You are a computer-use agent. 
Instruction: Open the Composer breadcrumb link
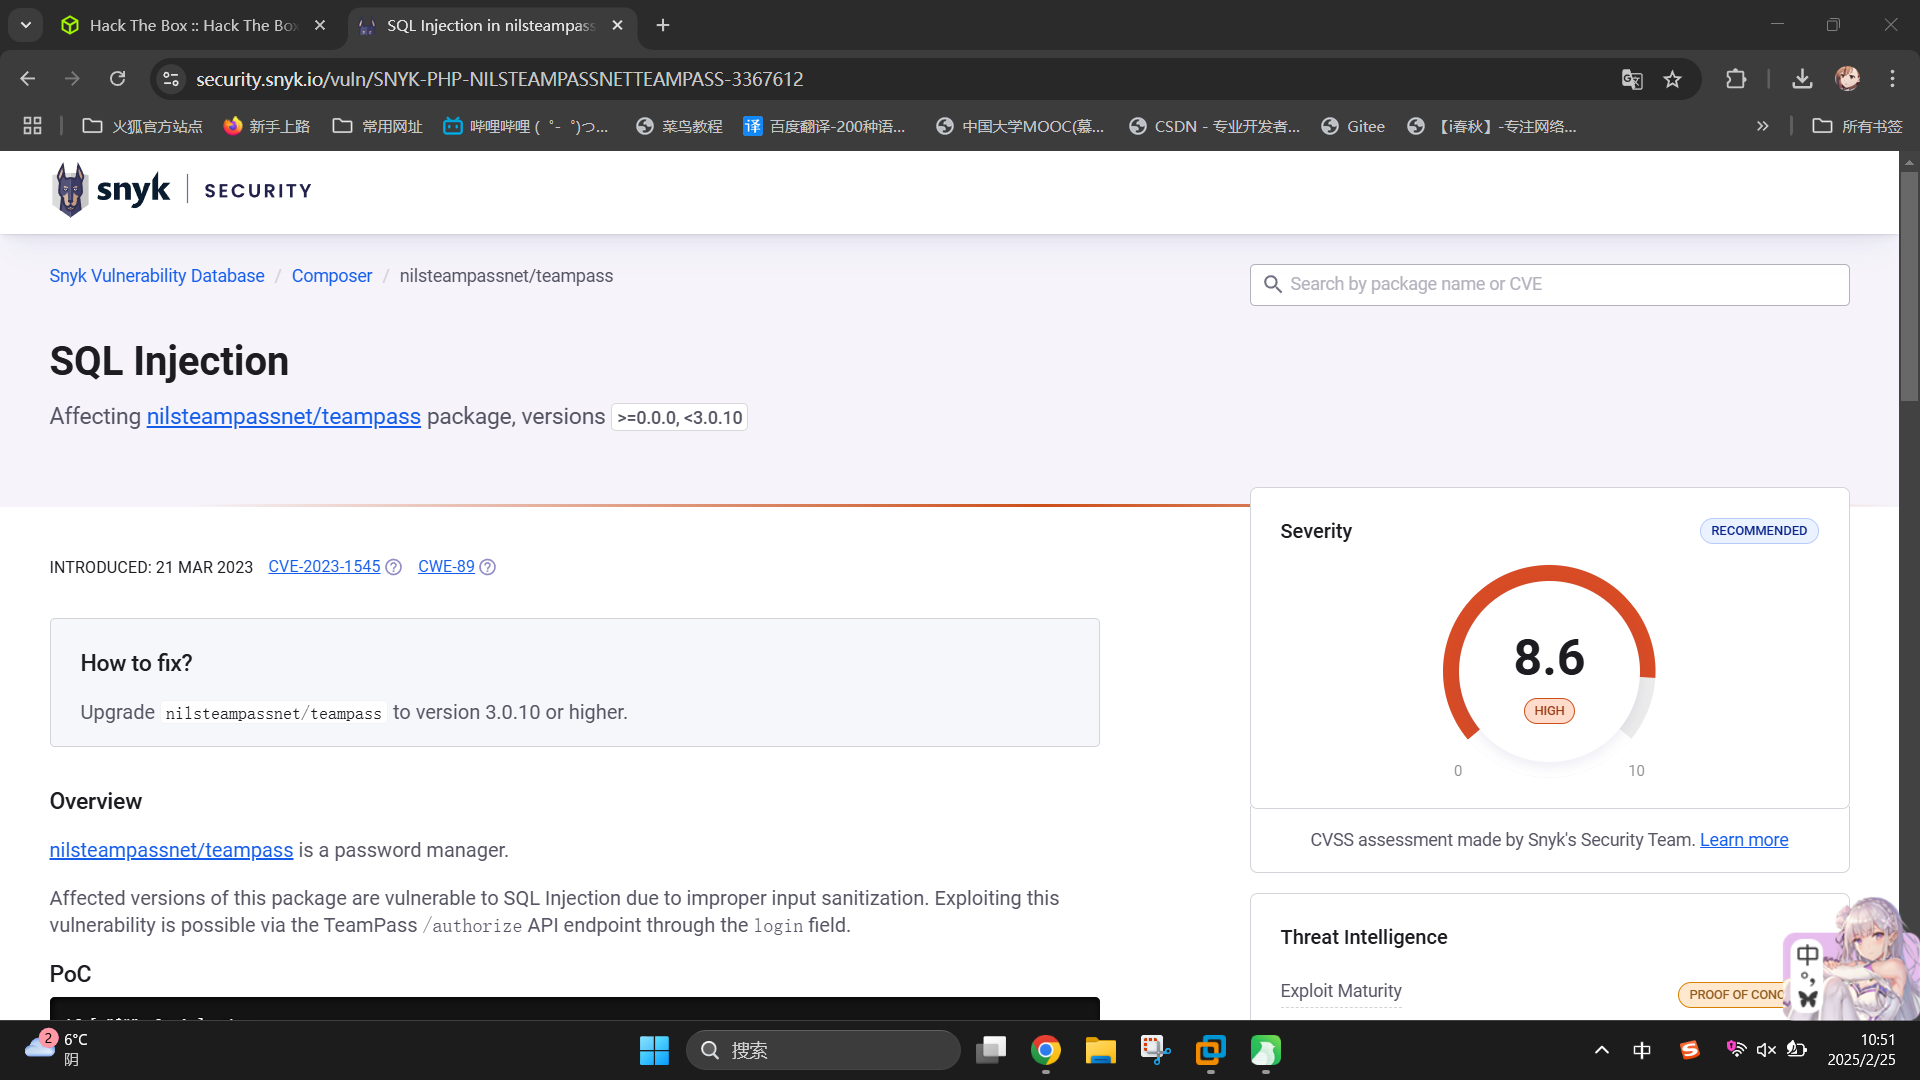(x=332, y=276)
